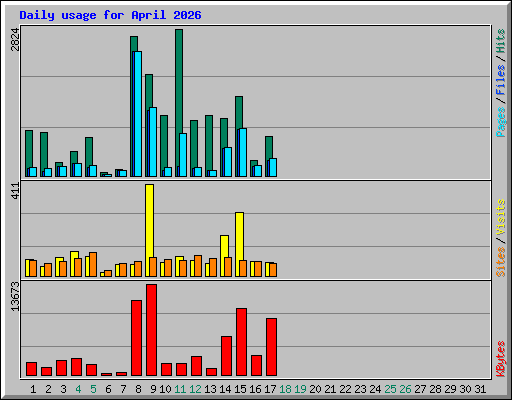This screenshot has width=512, height=400.
Task: Select the red KBytes bar for day 4
Action: coord(76,367)
